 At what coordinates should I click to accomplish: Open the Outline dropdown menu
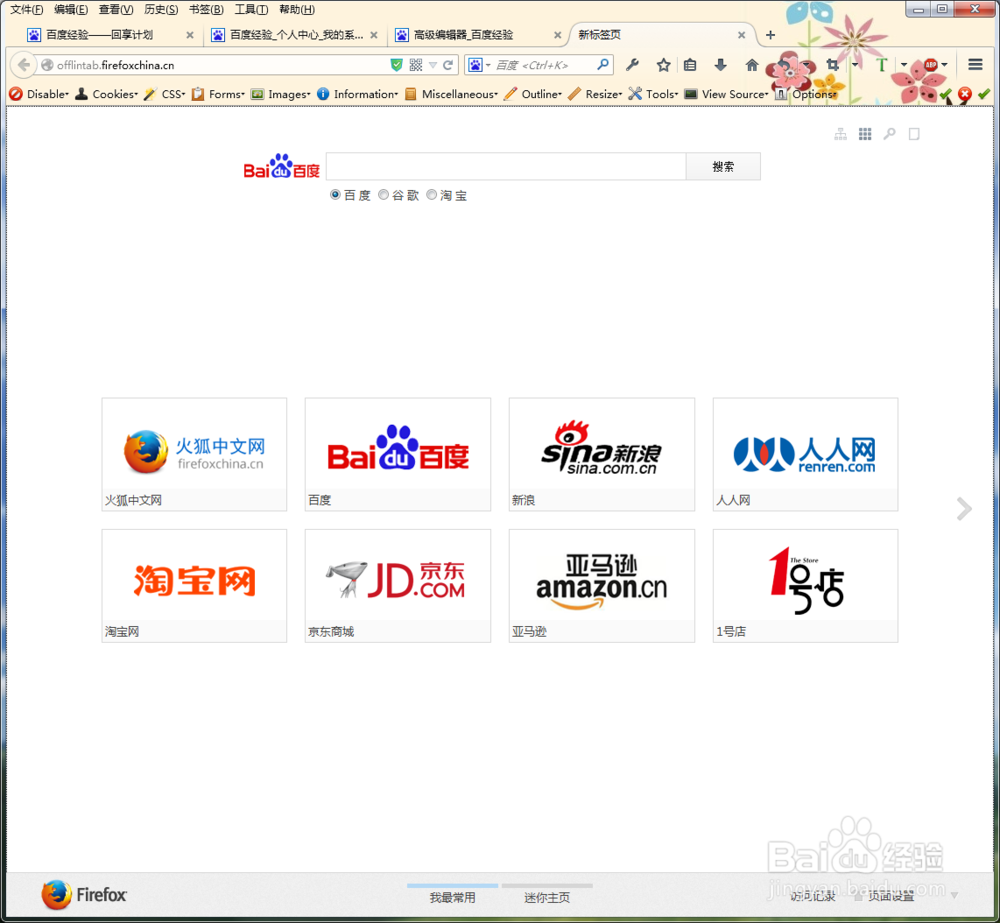[533, 94]
